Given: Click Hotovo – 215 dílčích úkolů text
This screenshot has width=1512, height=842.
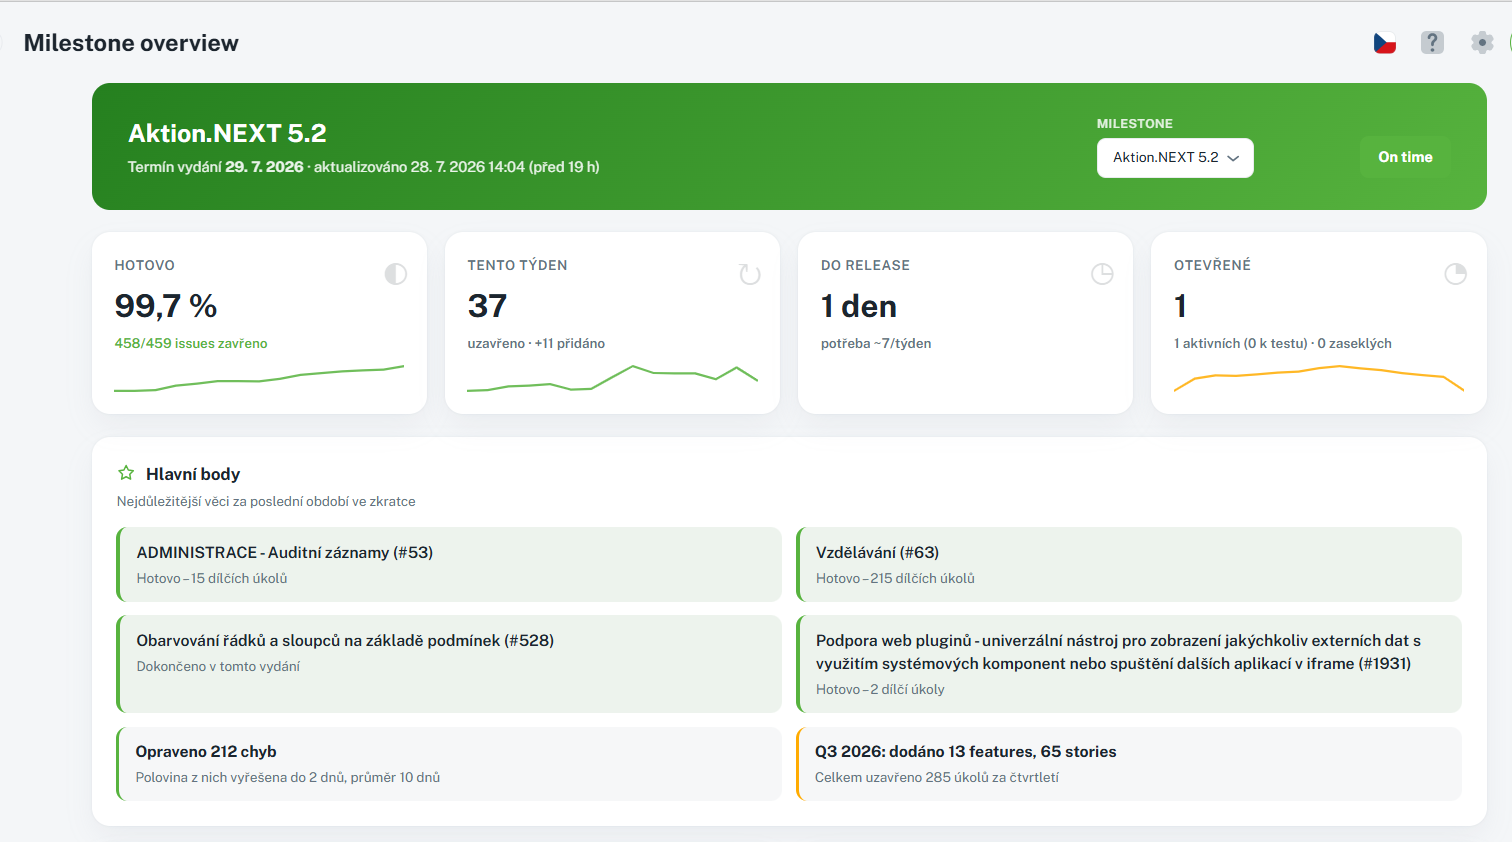Looking at the screenshot, I should tap(895, 578).
